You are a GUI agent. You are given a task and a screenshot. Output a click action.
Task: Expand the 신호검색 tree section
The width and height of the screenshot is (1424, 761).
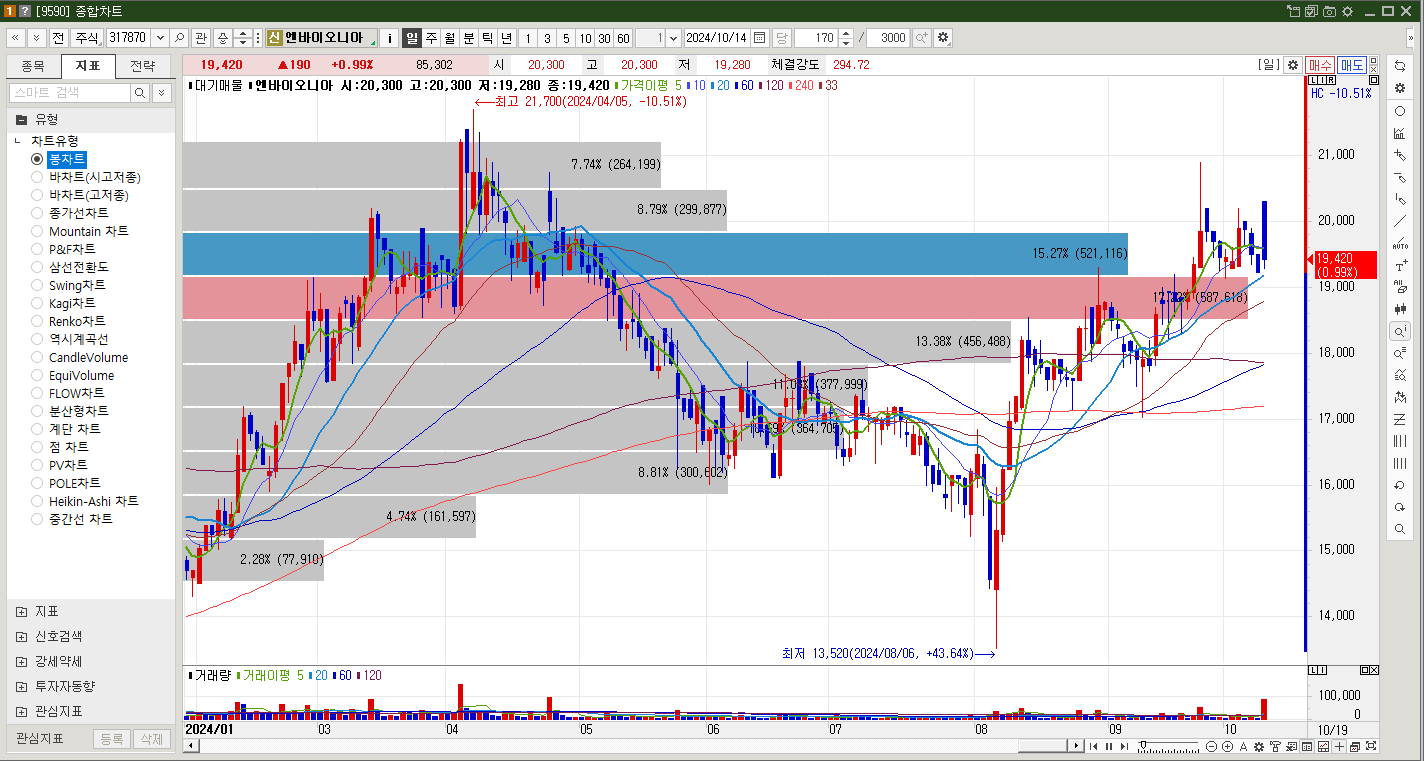pyautogui.click(x=21, y=636)
